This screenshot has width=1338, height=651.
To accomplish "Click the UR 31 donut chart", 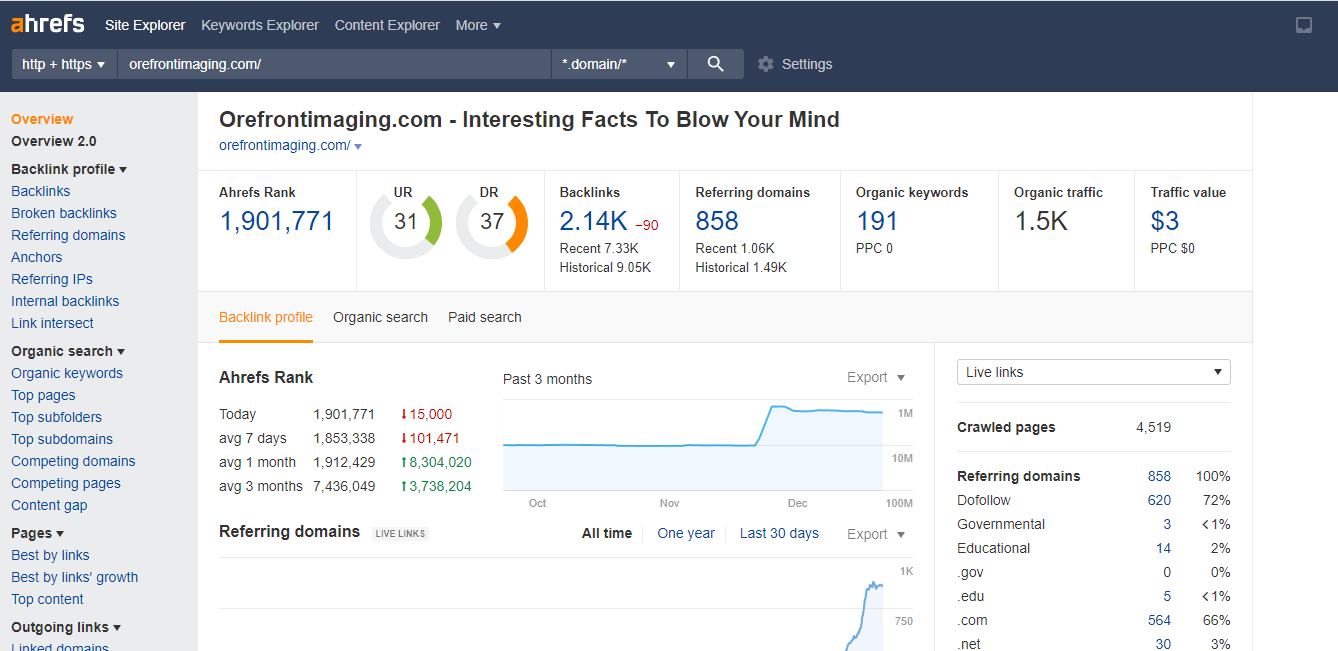I will coord(405,222).
